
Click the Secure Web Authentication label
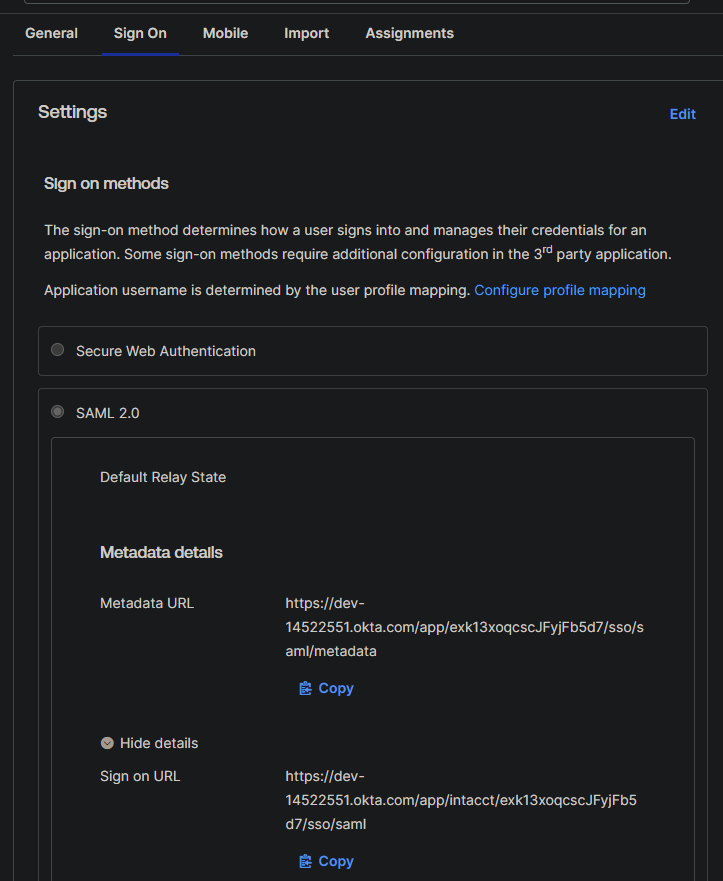(x=166, y=351)
